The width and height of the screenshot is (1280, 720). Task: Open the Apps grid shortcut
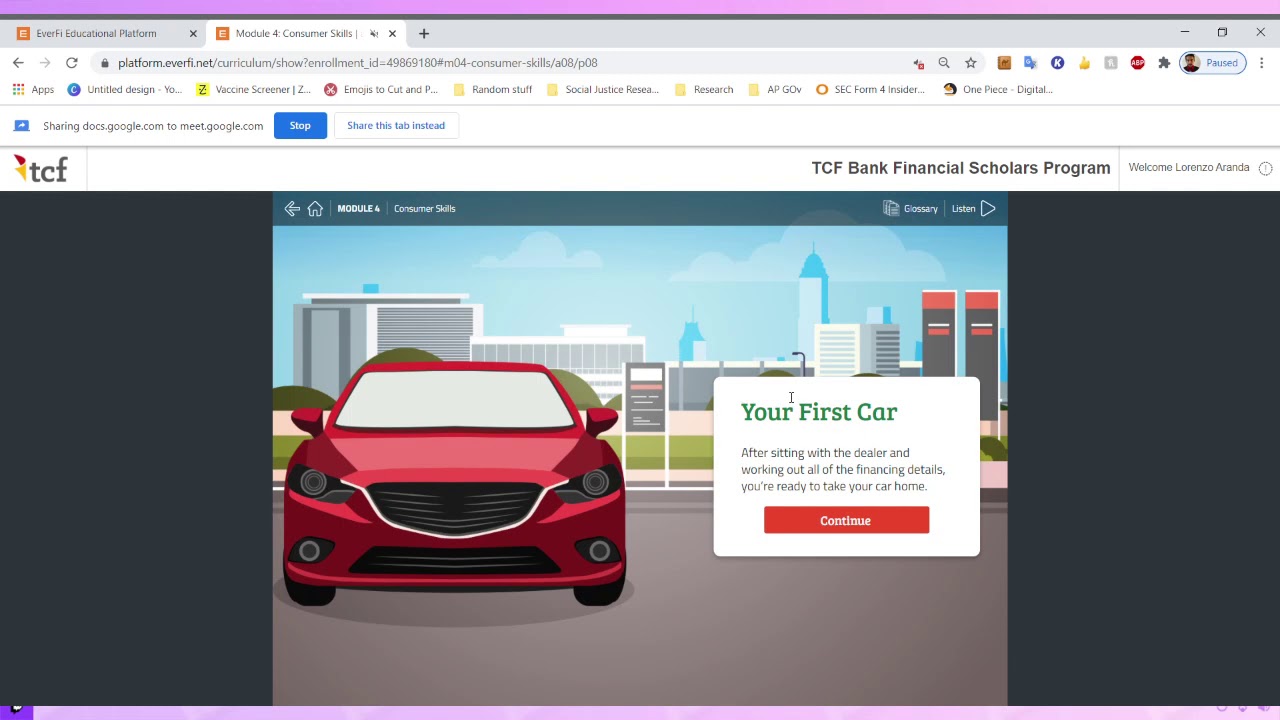(34, 89)
